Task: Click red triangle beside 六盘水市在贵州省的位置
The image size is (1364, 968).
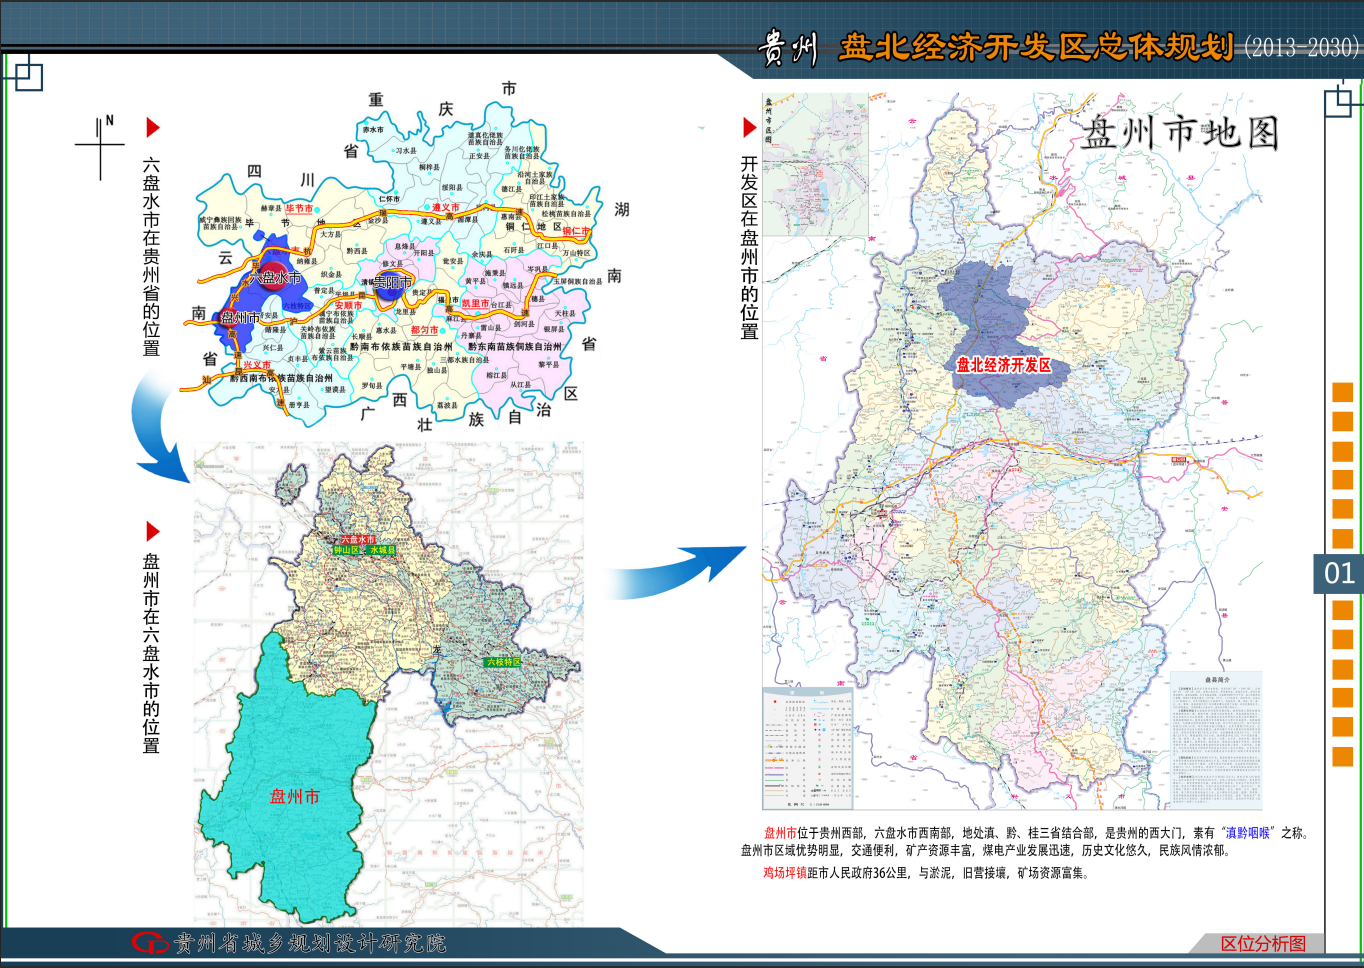Action: coord(153,127)
